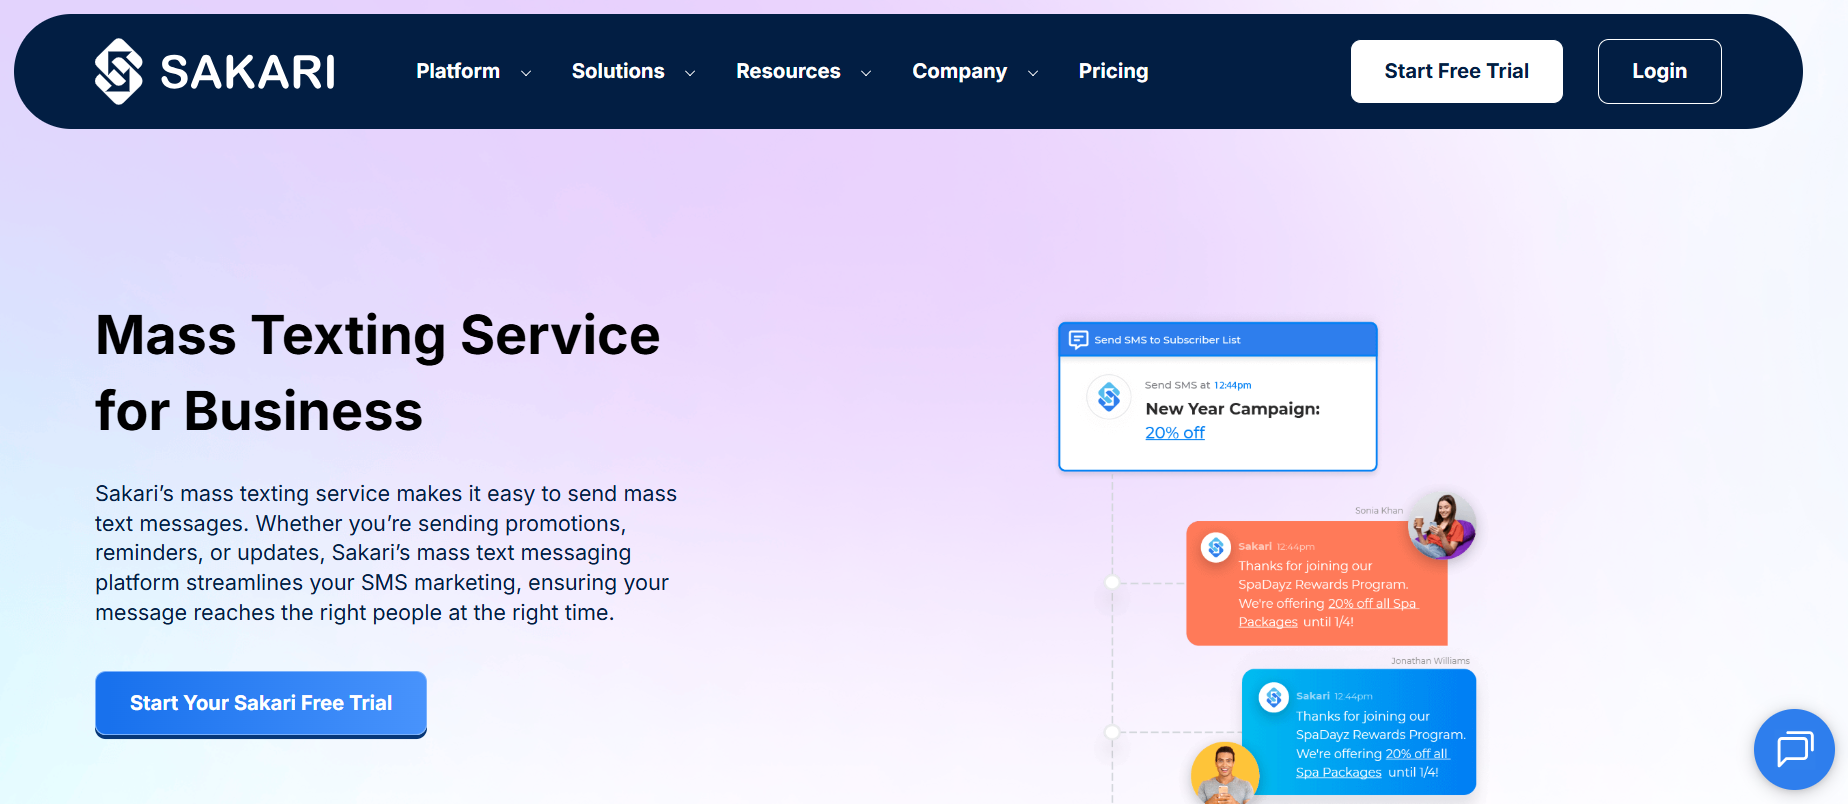Click the Sakari avatar in the blue message

[1274, 697]
